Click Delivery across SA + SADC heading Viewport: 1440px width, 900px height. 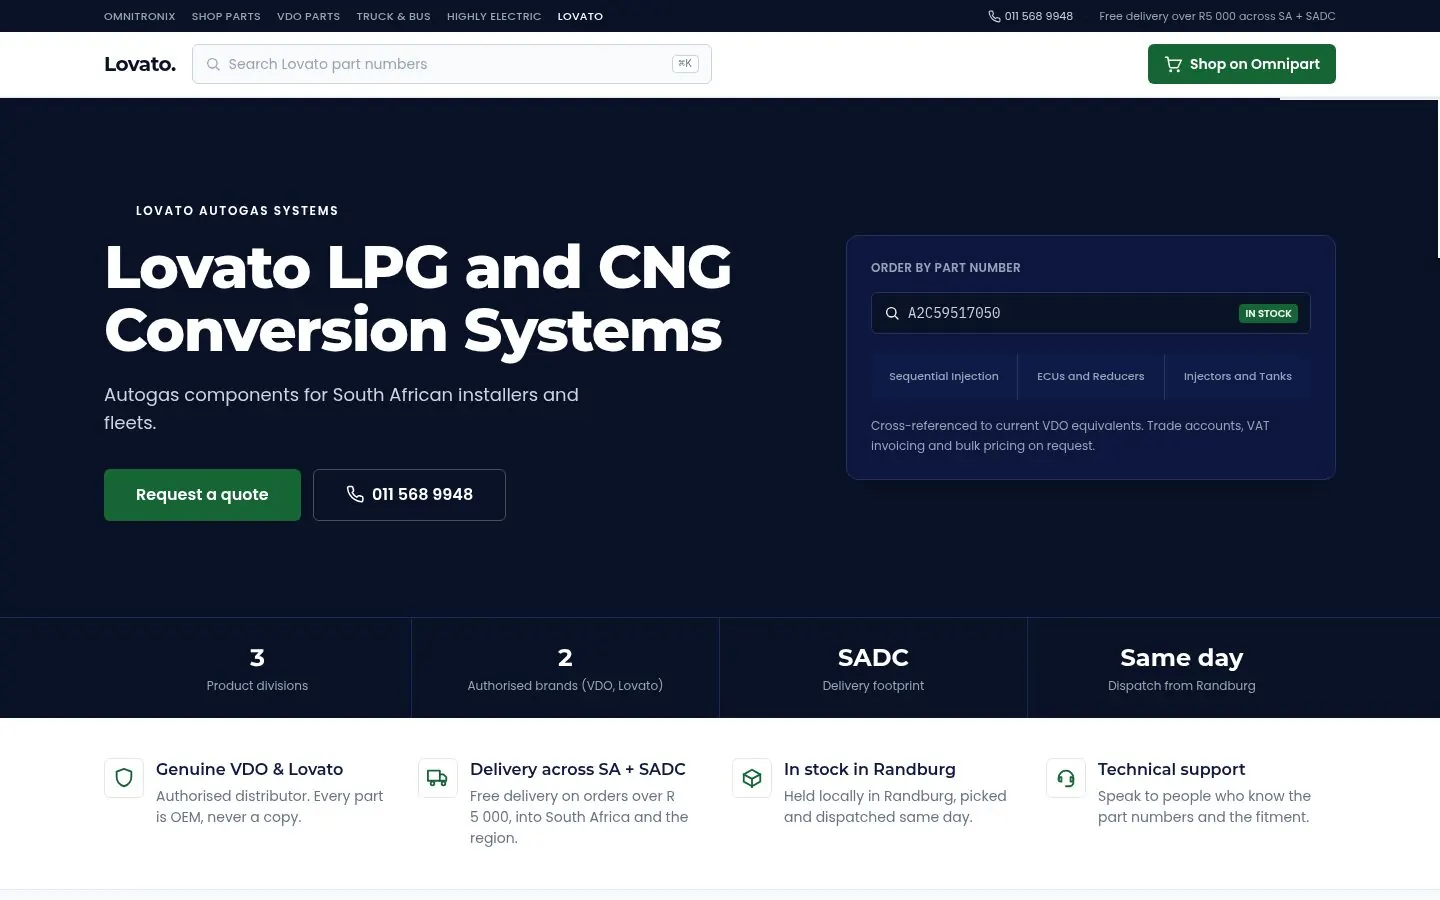578,769
